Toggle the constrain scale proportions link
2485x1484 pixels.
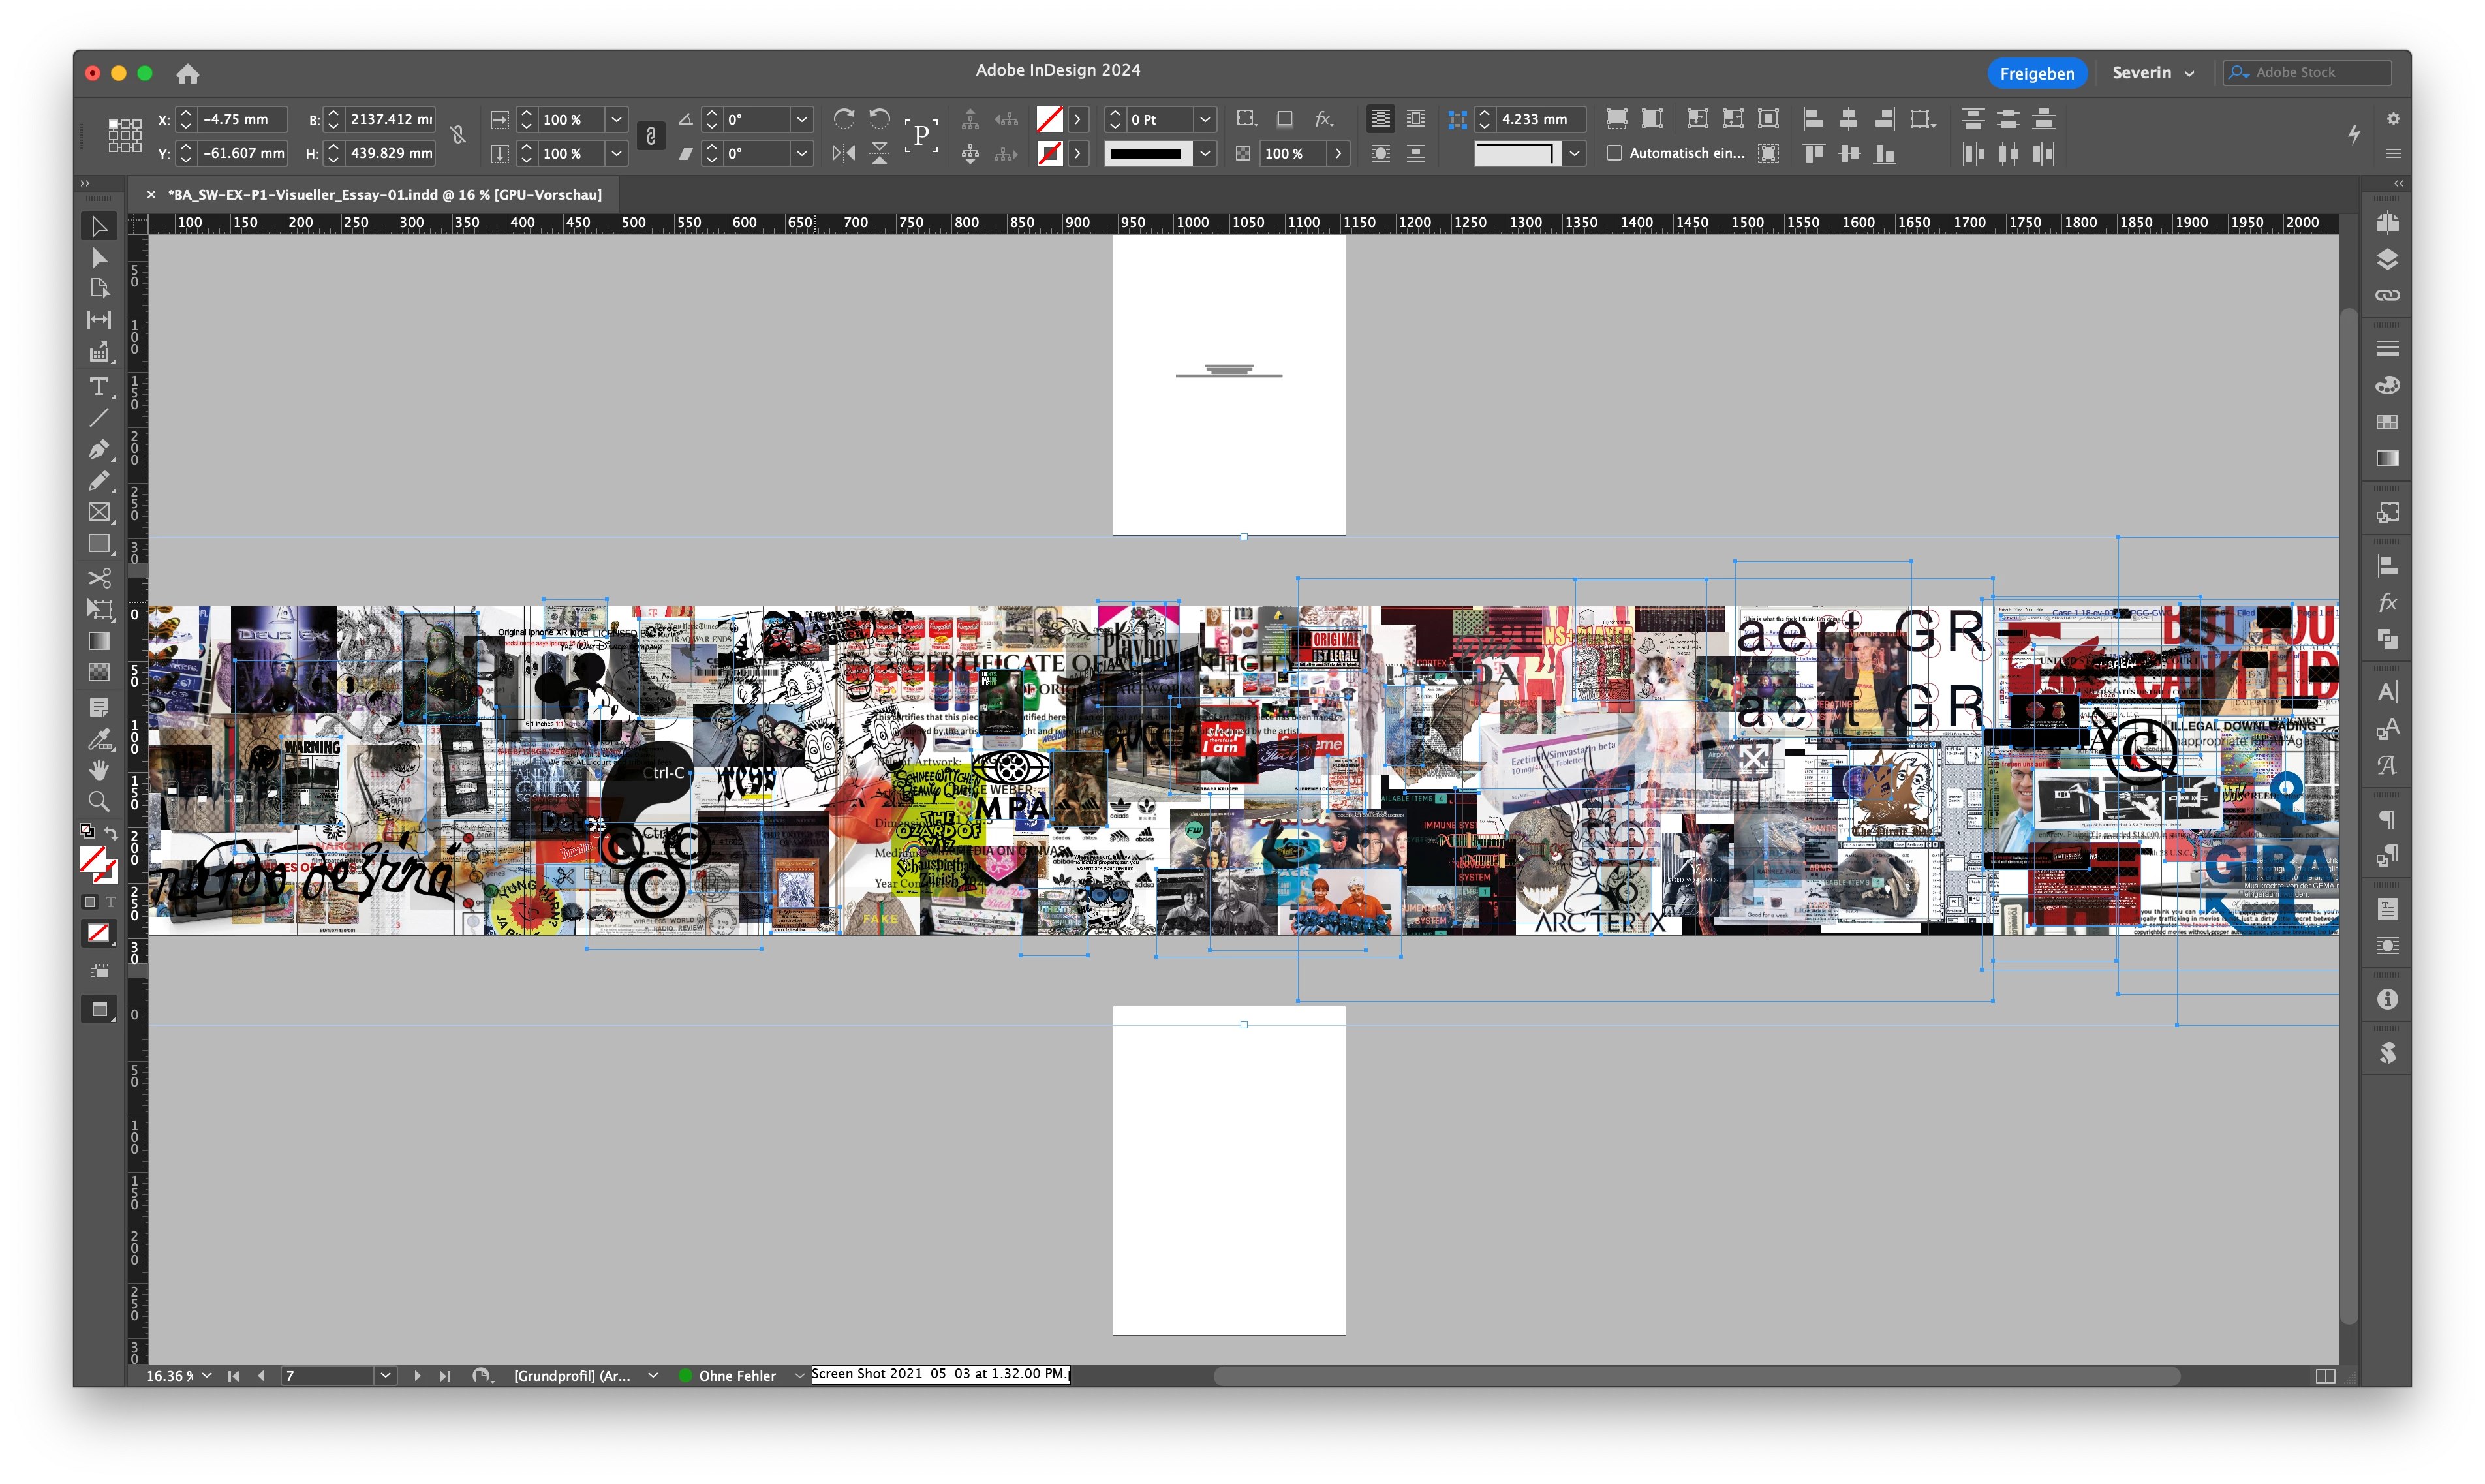[x=650, y=136]
